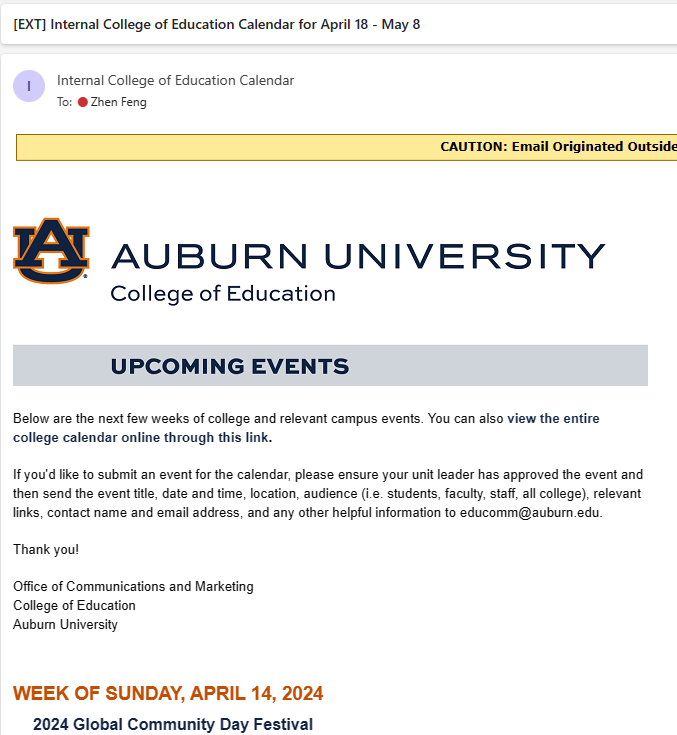This screenshot has height=735, width=677.
Task: Click Office of Communications and Marketing signature
Action: pos(133,586)
